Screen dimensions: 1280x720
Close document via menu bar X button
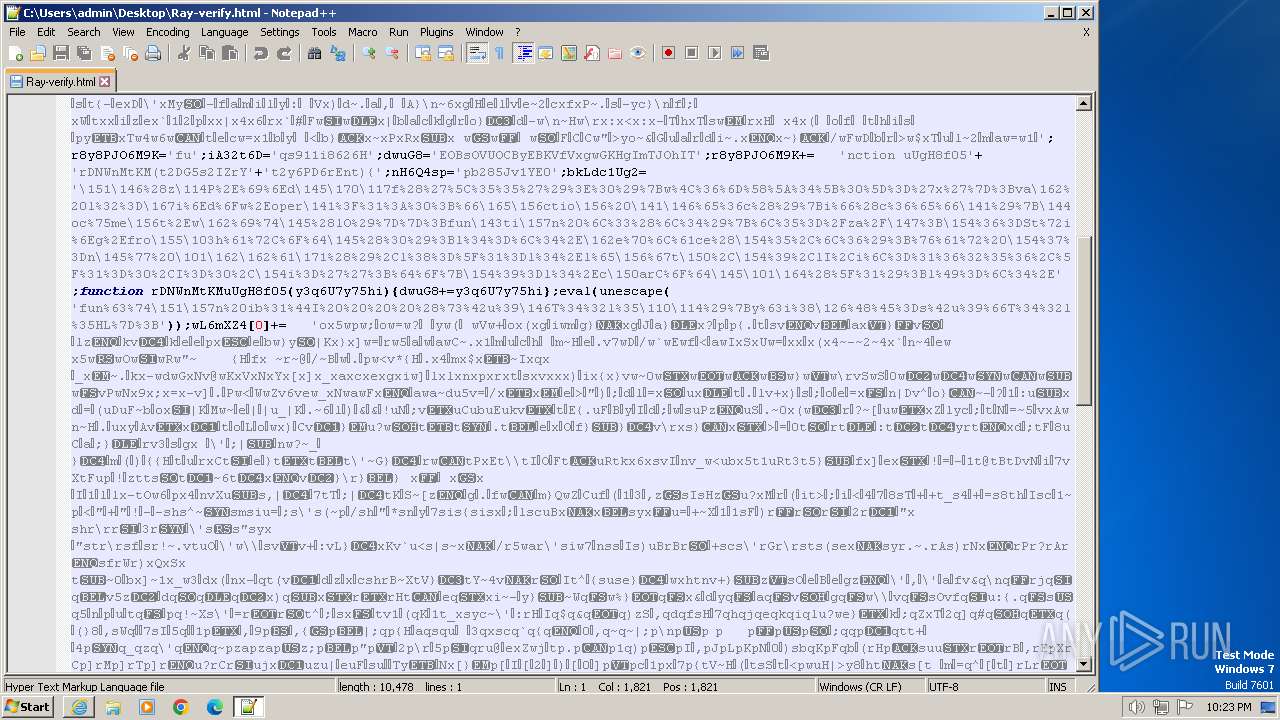tap(1086, 32)
